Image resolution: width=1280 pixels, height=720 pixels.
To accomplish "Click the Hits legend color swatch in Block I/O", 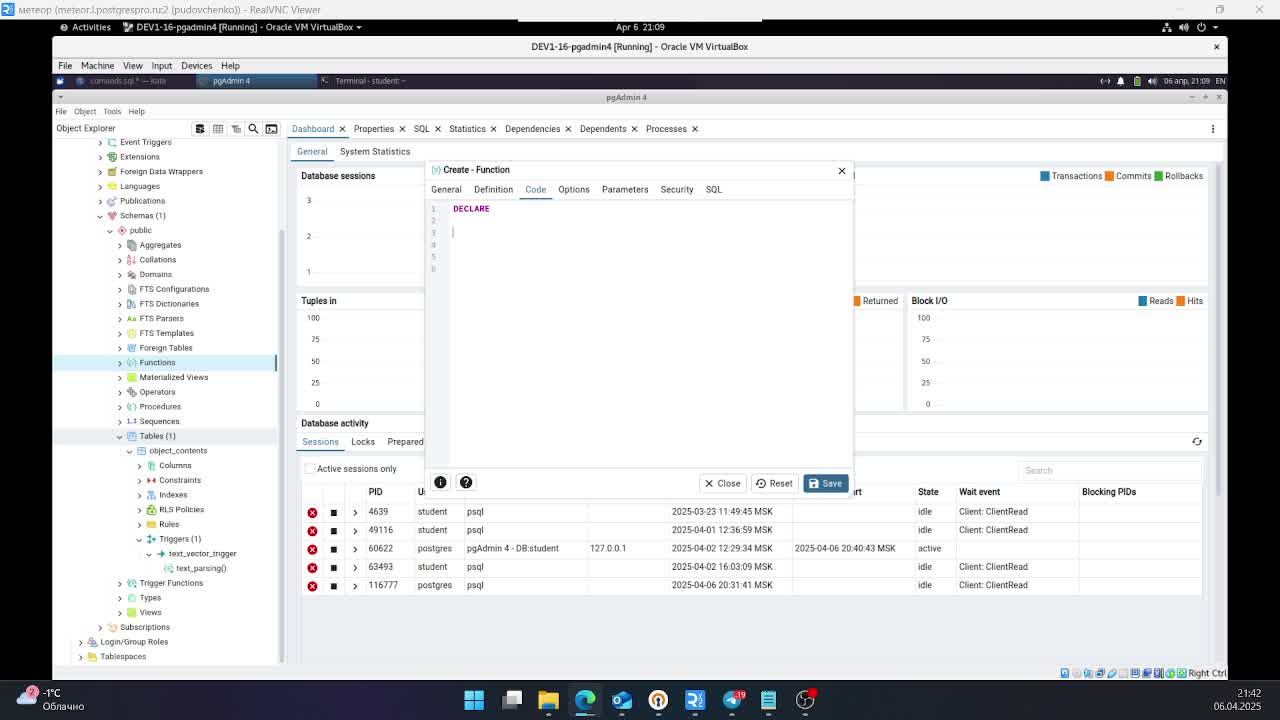I will [1181, 301].
